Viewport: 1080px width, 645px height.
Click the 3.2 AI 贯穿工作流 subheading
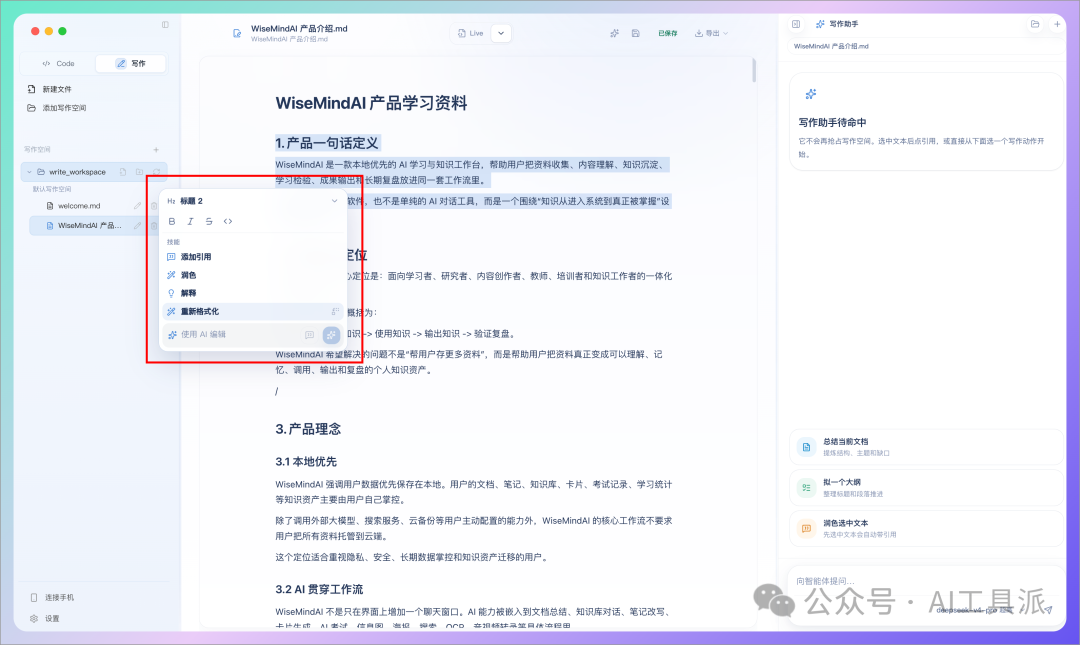(319, 589)
